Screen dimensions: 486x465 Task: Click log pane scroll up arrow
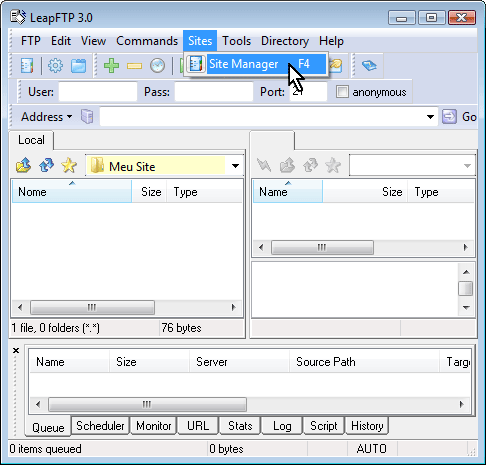click(x=466, y=272)
